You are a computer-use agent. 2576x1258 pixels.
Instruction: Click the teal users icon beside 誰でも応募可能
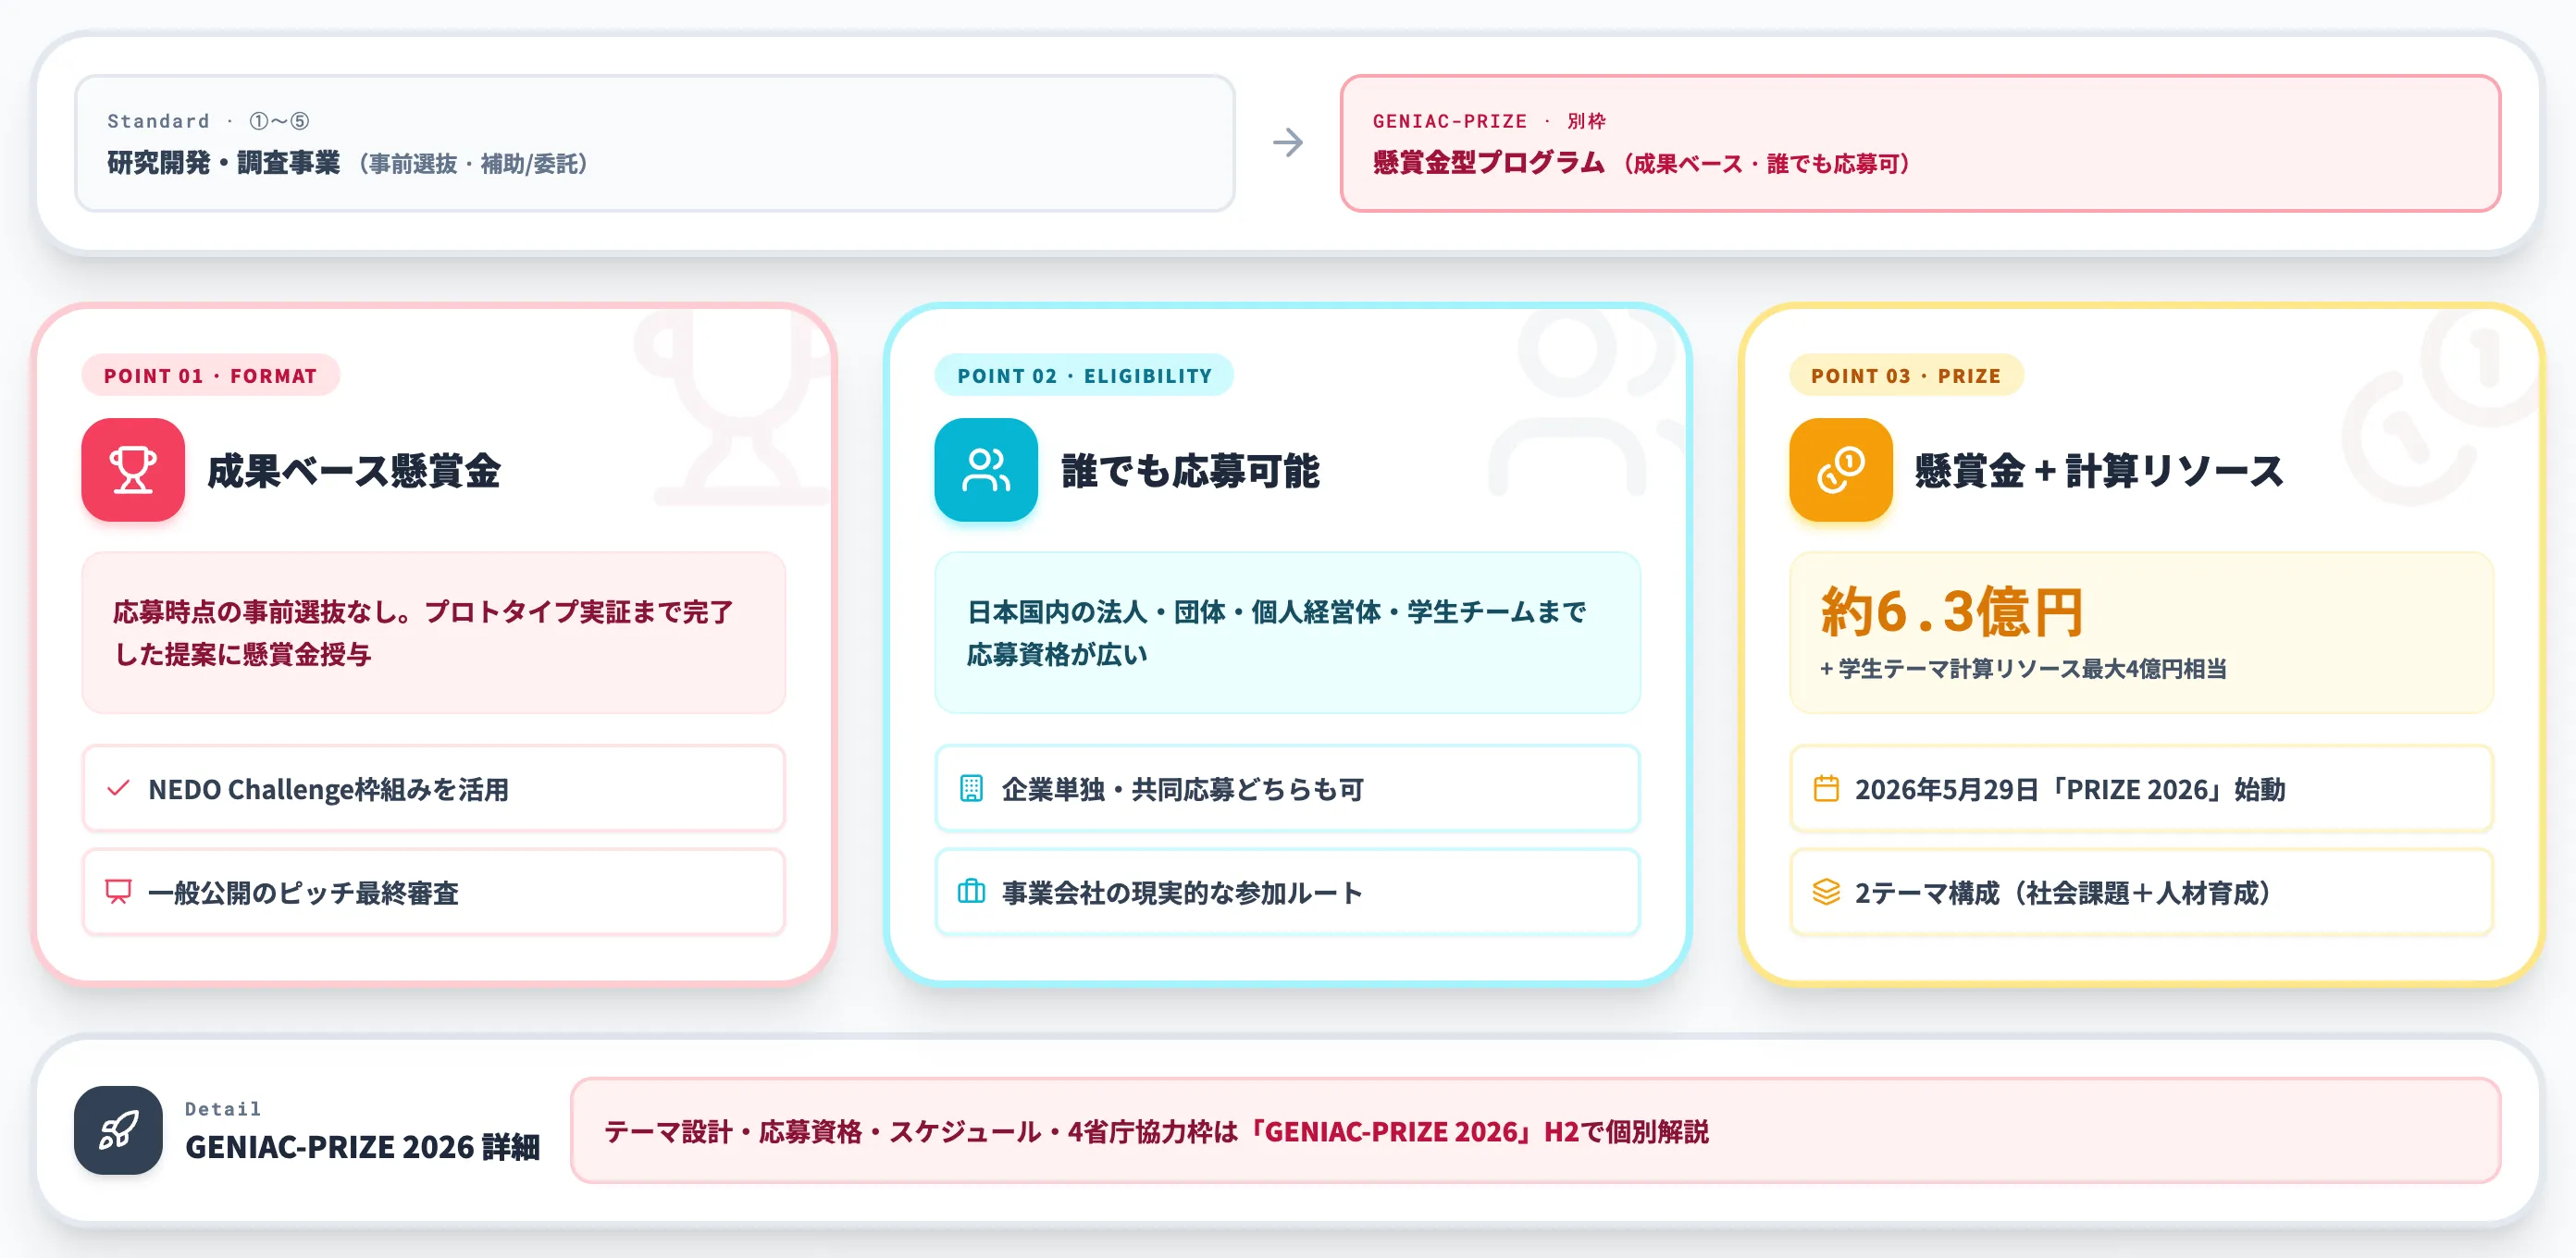(986, 470)
